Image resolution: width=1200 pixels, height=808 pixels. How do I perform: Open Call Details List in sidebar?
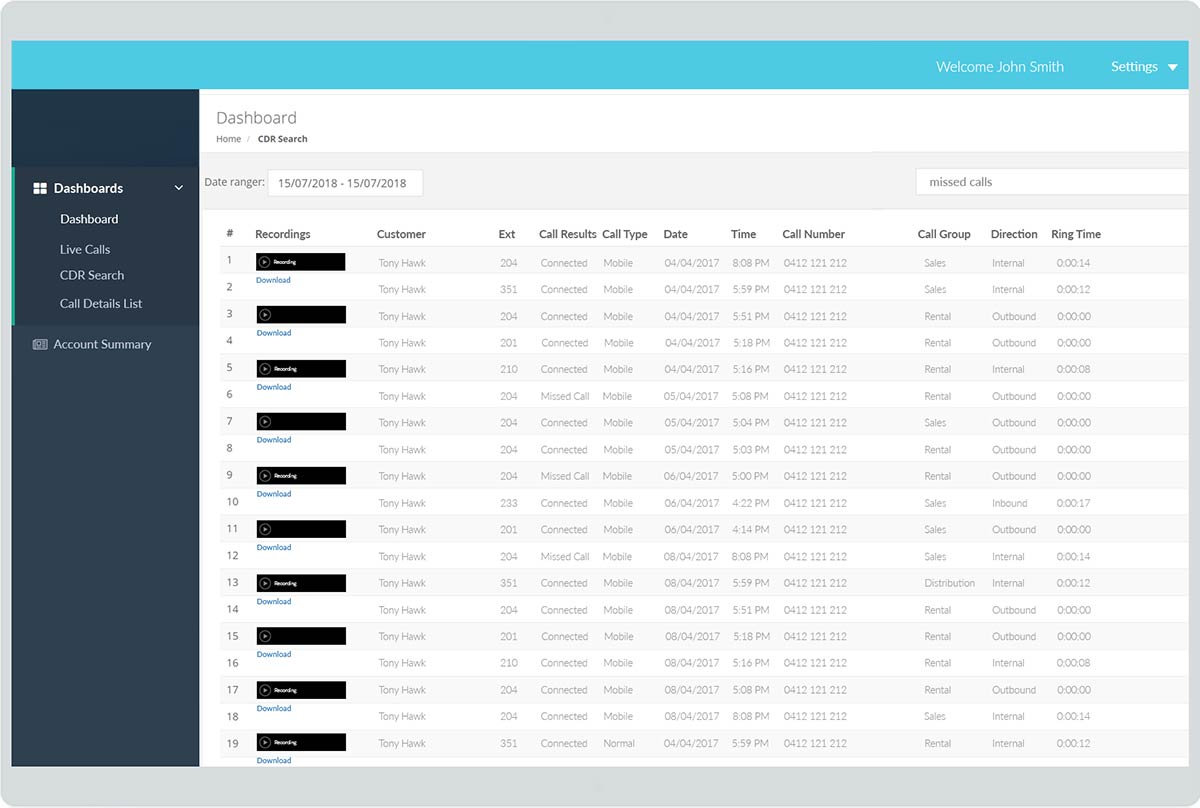[x=101, y=303]
